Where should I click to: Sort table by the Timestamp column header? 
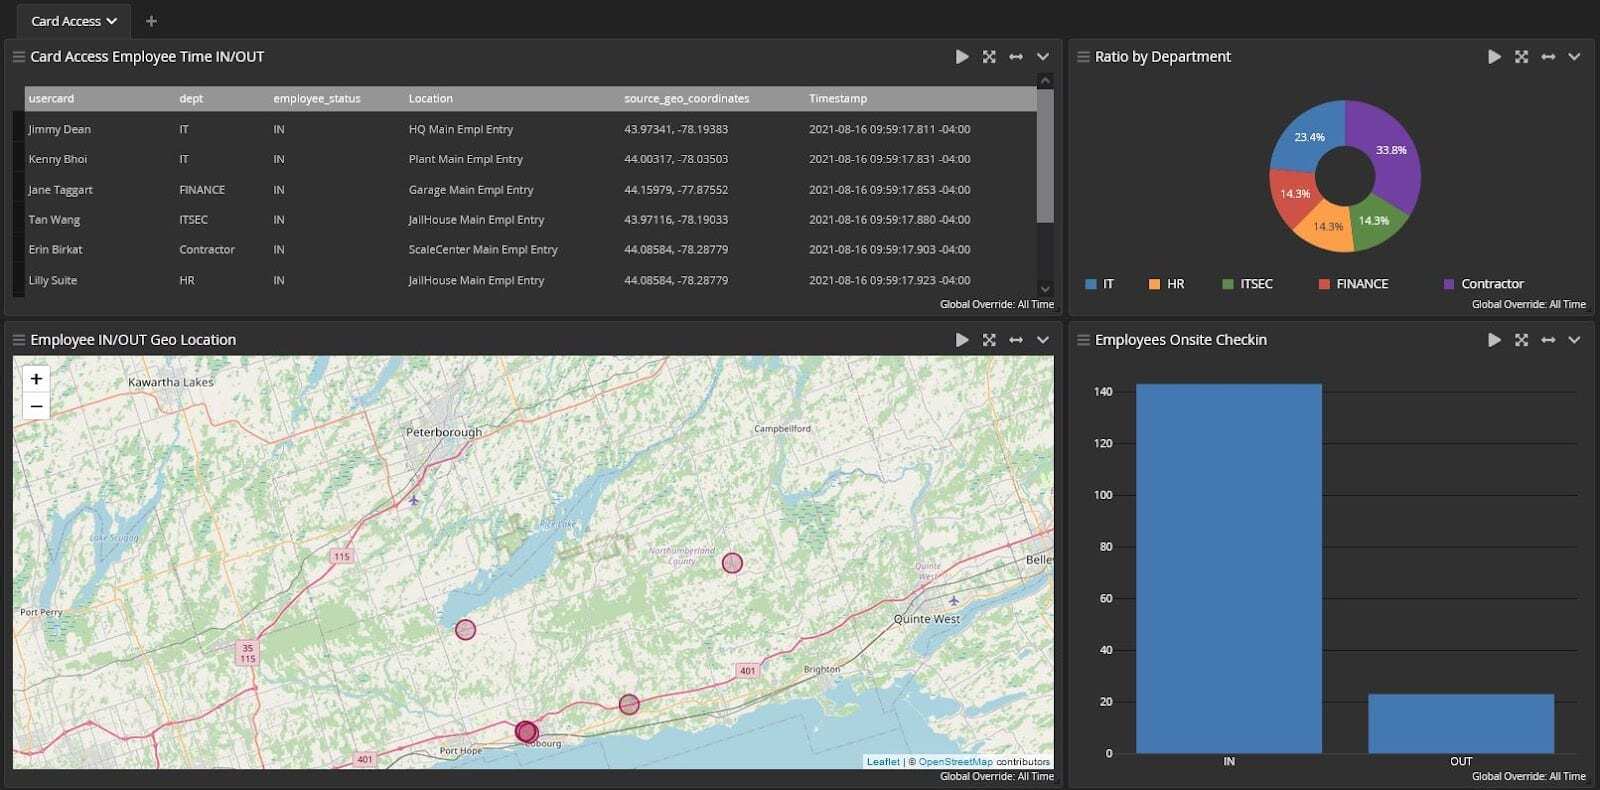click(838, 98)
